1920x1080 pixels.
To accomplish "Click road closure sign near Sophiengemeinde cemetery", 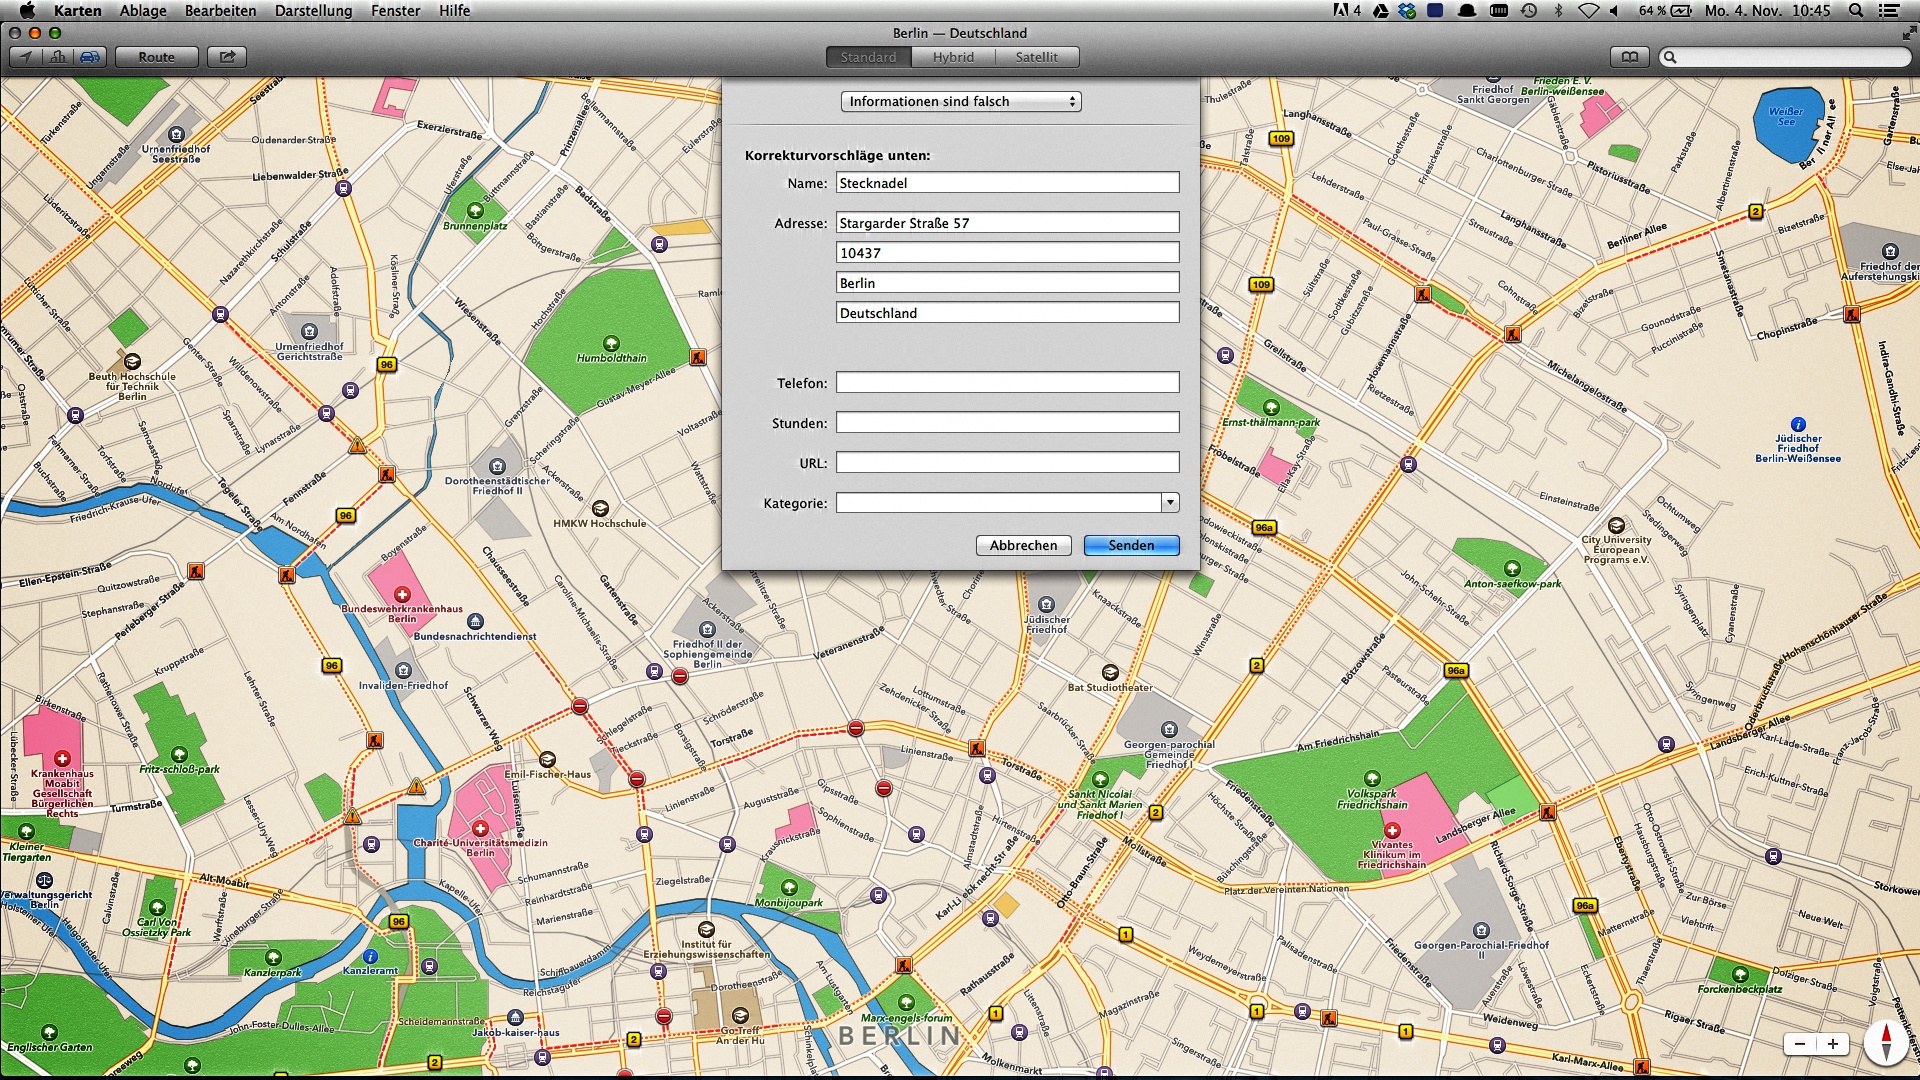I will [x=680, y=677].
